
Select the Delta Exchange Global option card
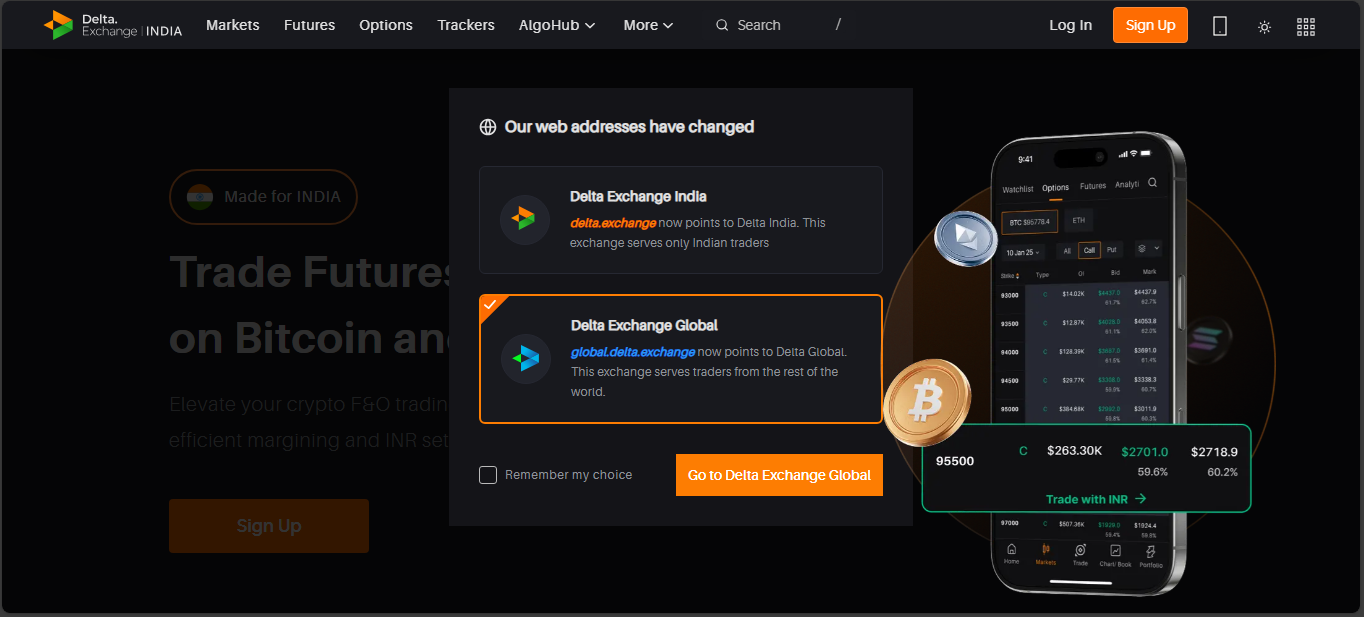coord(680,359)
